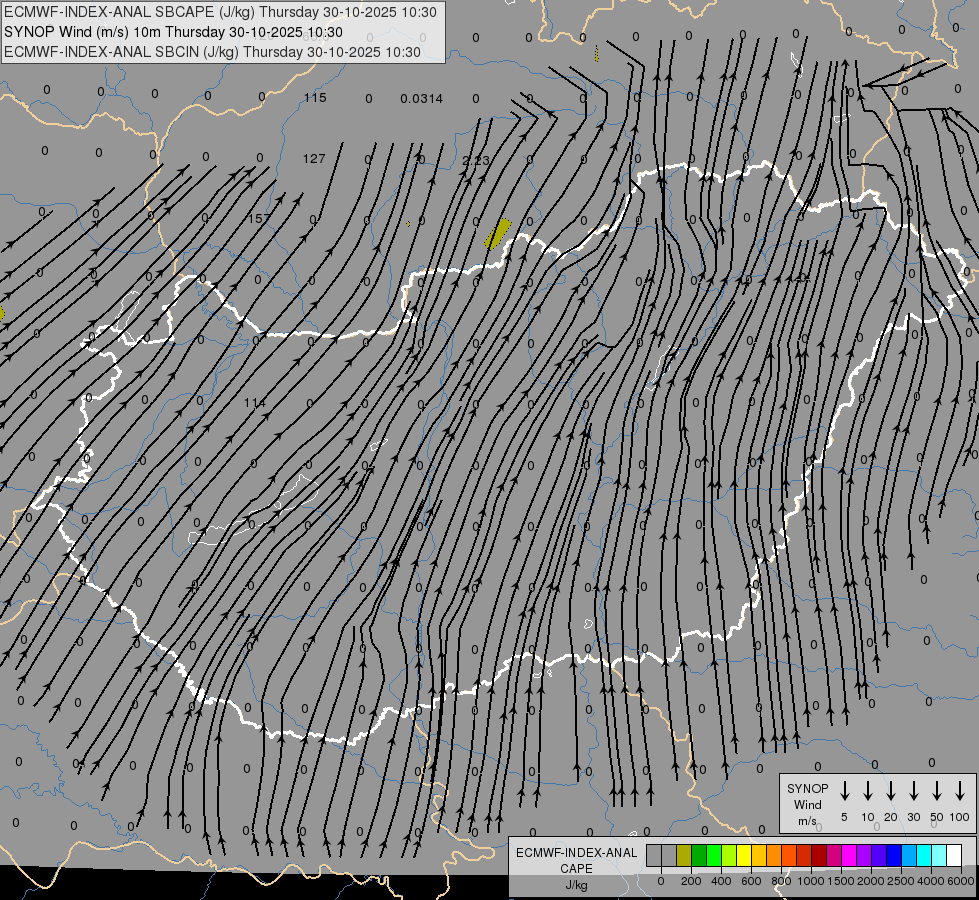Click the wind arrow above the 30 label
This screenshot has height=900, width=979.
coord(913,791)
